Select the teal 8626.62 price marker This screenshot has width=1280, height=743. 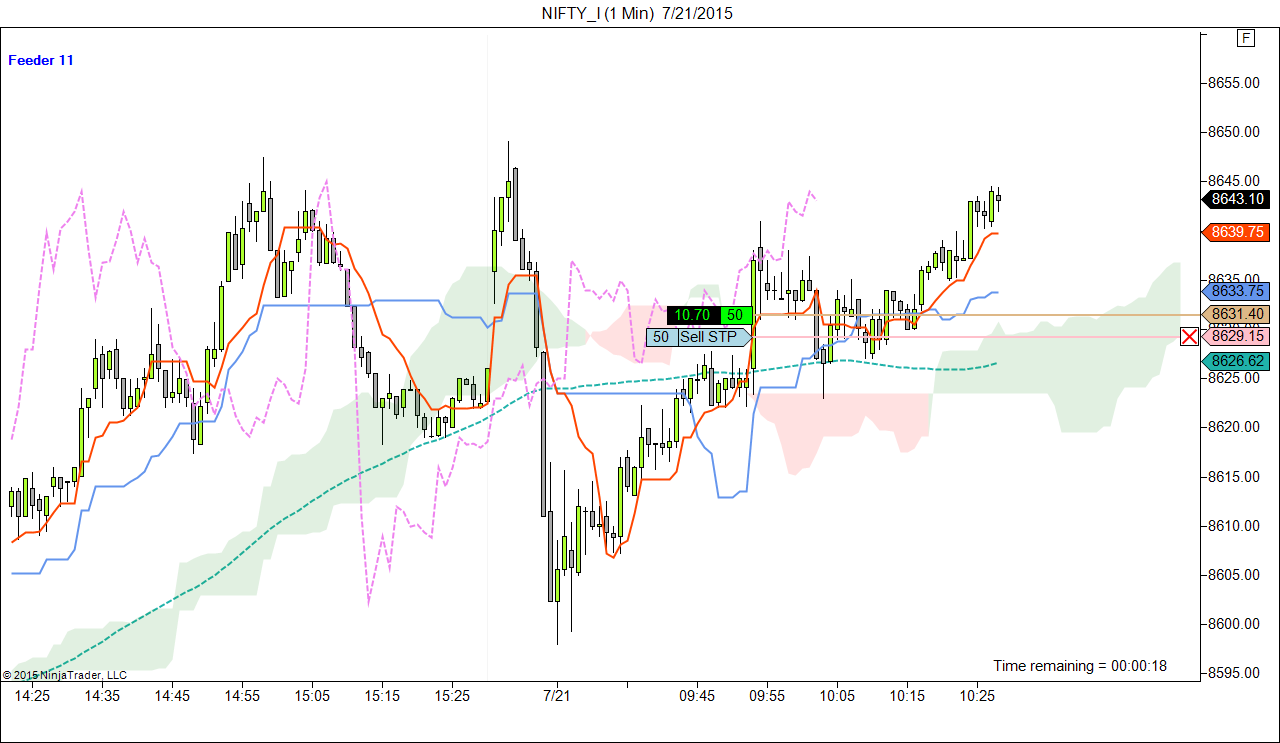pyautogui.click(x=1236, y=361)
